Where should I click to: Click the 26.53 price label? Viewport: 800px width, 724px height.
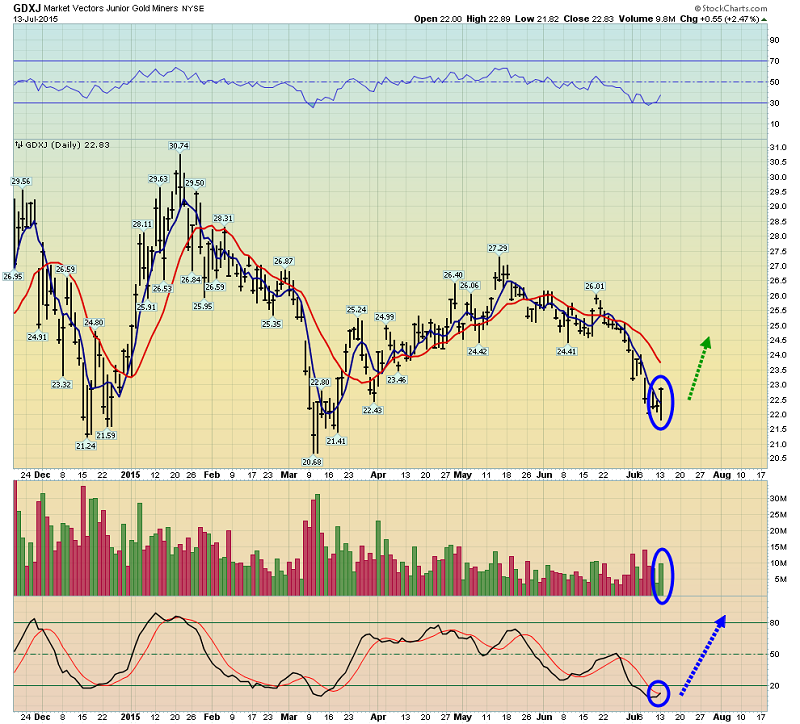162,289
